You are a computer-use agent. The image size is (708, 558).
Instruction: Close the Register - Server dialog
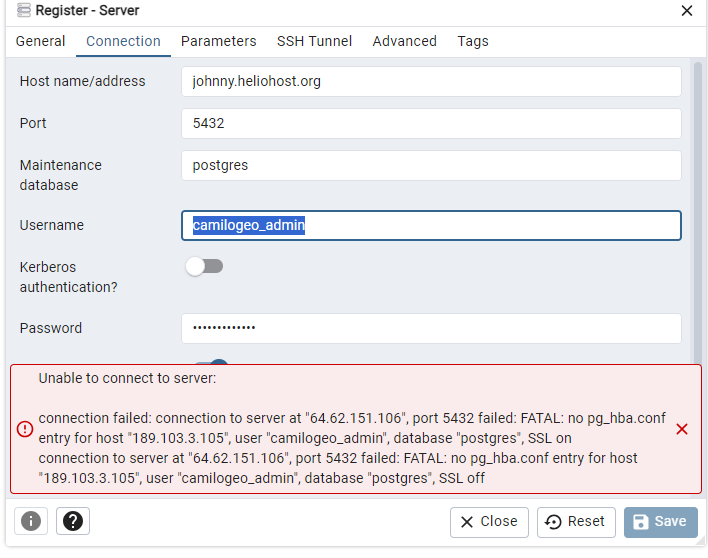[x=686, y=10]
